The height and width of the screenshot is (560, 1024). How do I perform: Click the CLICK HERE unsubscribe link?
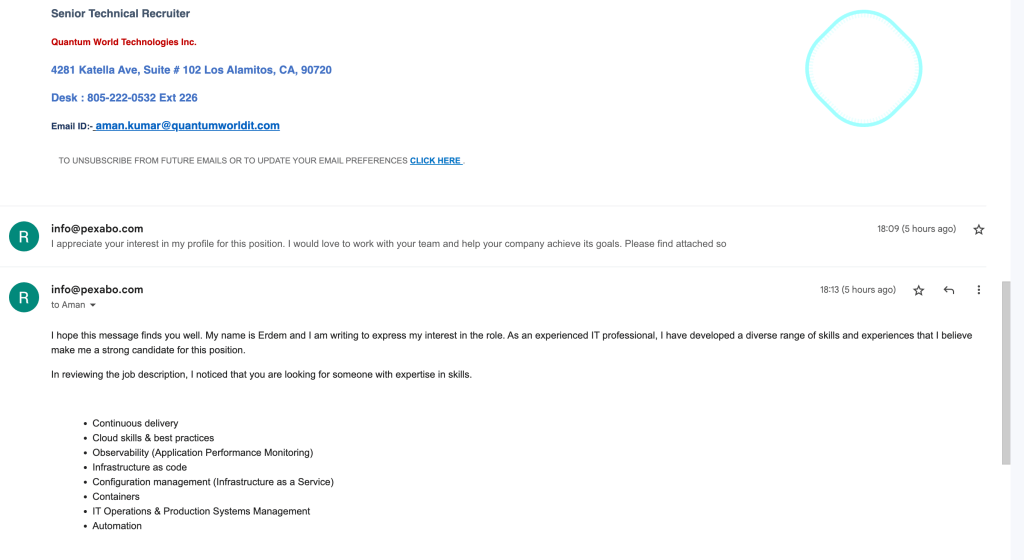(436, 161)
